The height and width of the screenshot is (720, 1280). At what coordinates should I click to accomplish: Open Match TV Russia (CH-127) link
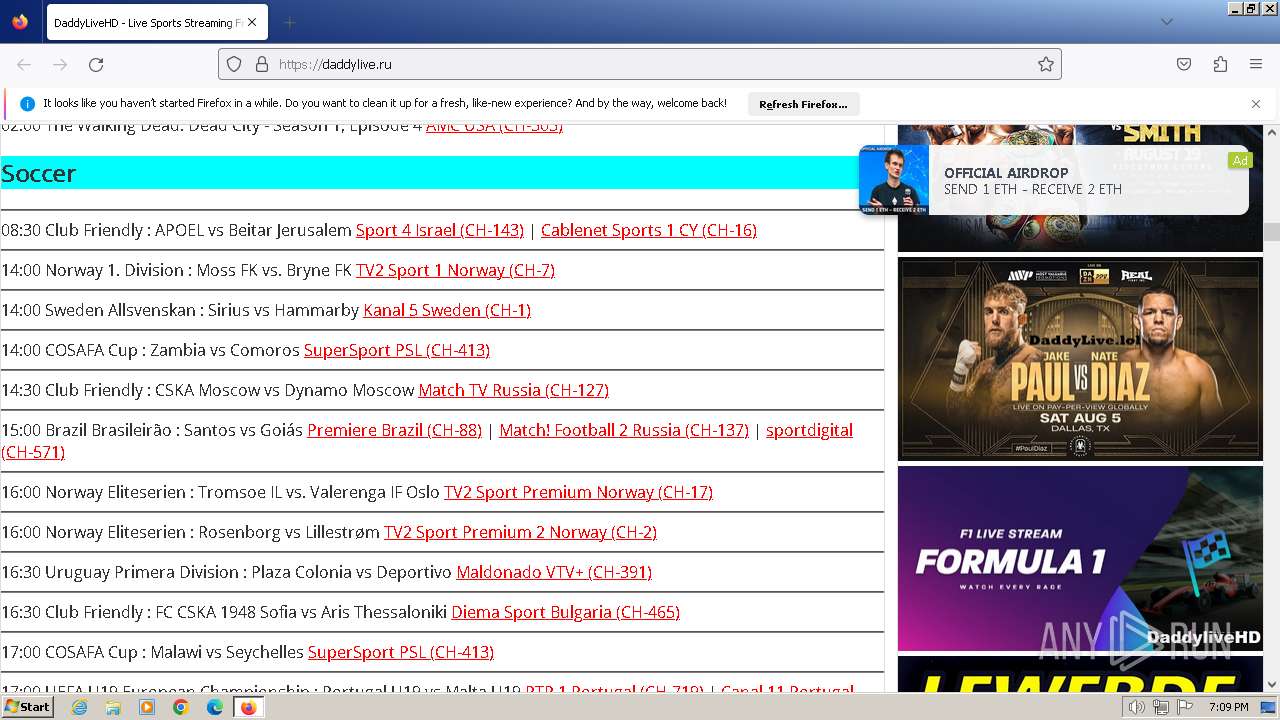(x=513, y=390)
